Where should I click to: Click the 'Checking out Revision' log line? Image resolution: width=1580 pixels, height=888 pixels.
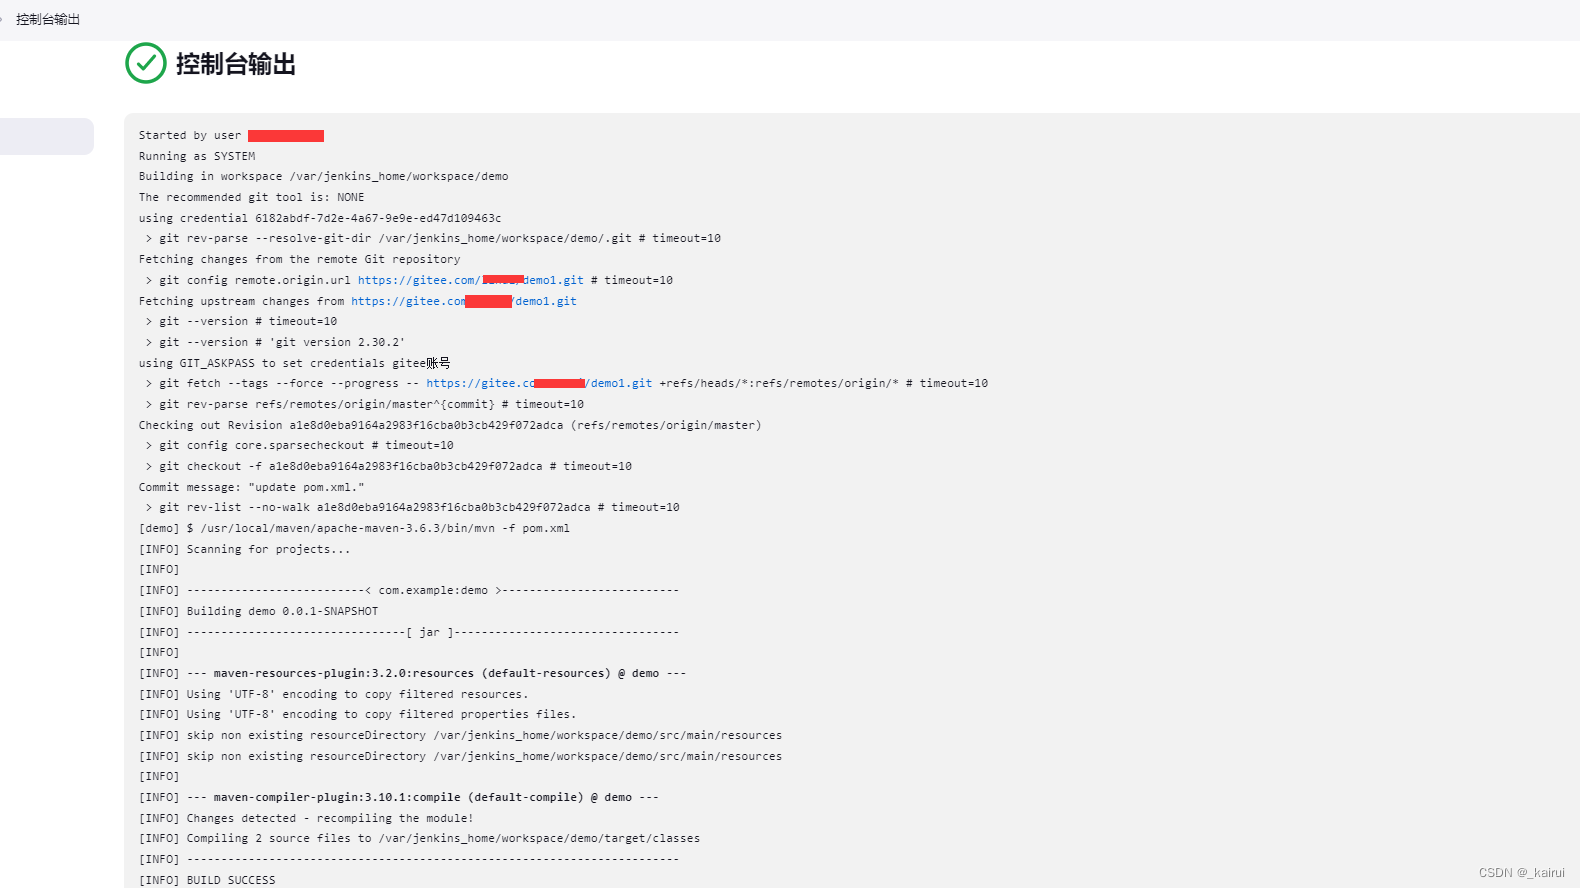pyautogui.click(x=450, y=425)
